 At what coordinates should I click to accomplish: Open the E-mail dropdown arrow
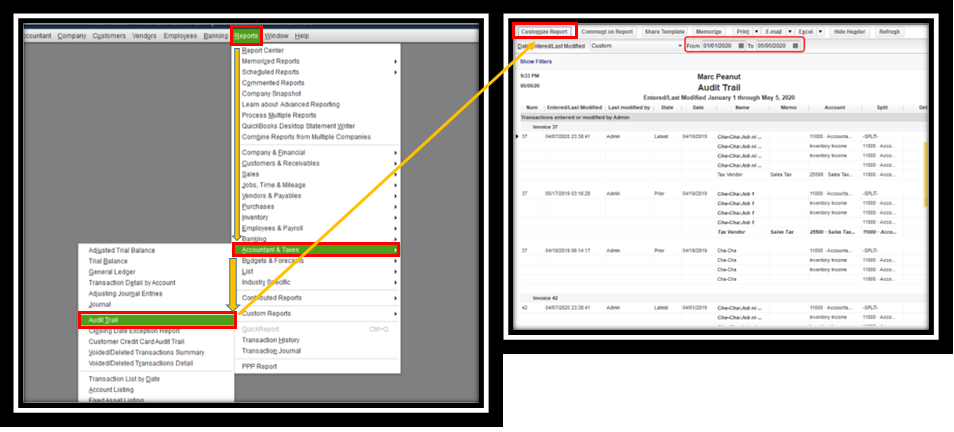[790, 32]
